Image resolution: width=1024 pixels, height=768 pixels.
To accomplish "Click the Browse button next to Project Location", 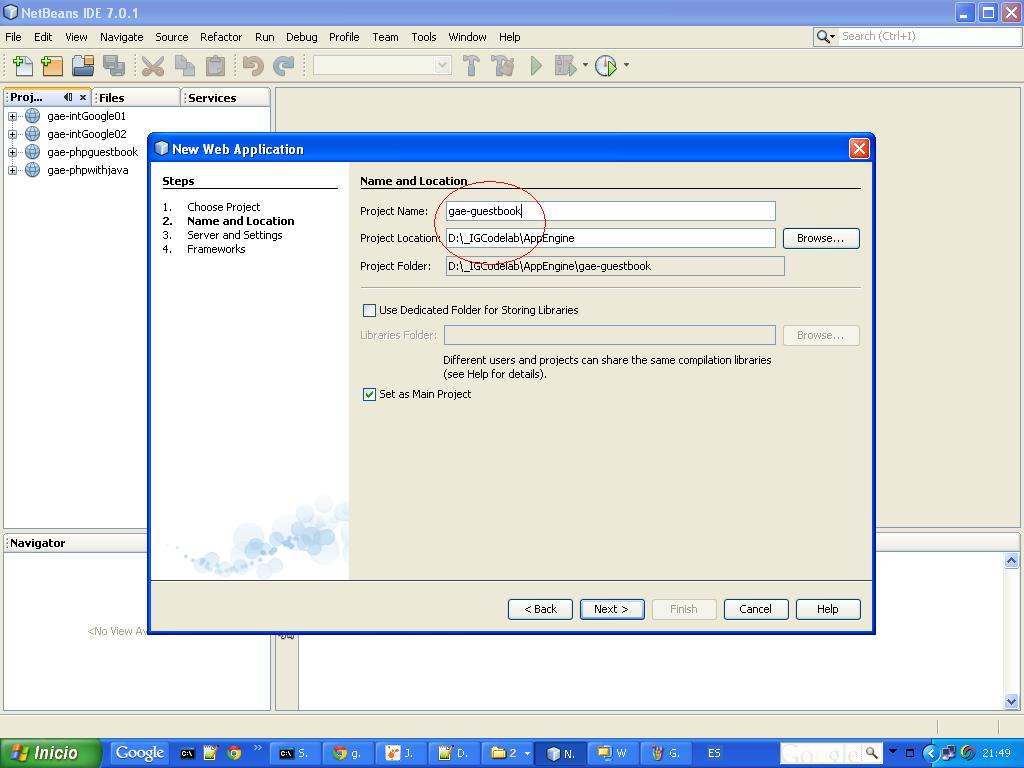I will pyautogui.click(x=820, y=238).
